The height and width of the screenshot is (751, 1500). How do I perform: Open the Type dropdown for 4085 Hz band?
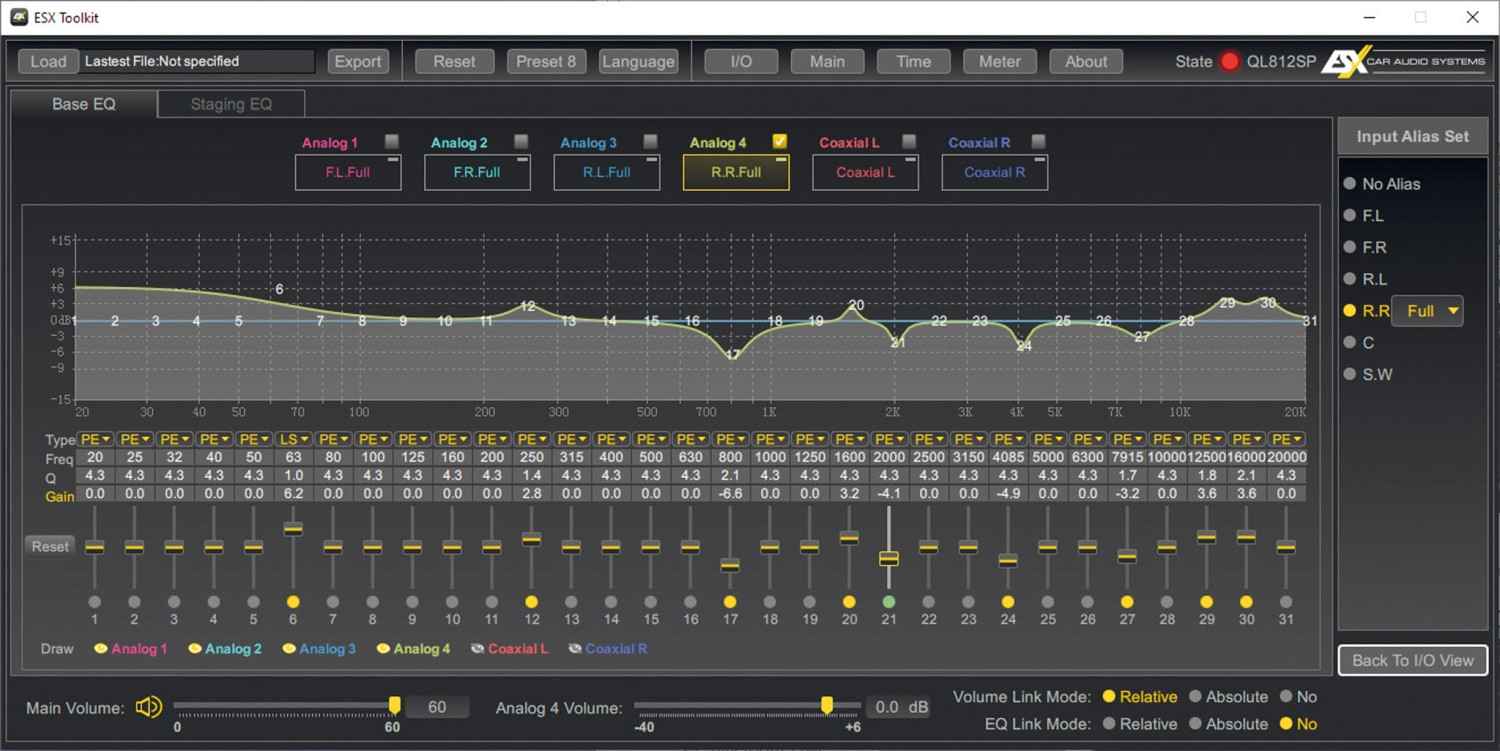tap(1008, 439)
